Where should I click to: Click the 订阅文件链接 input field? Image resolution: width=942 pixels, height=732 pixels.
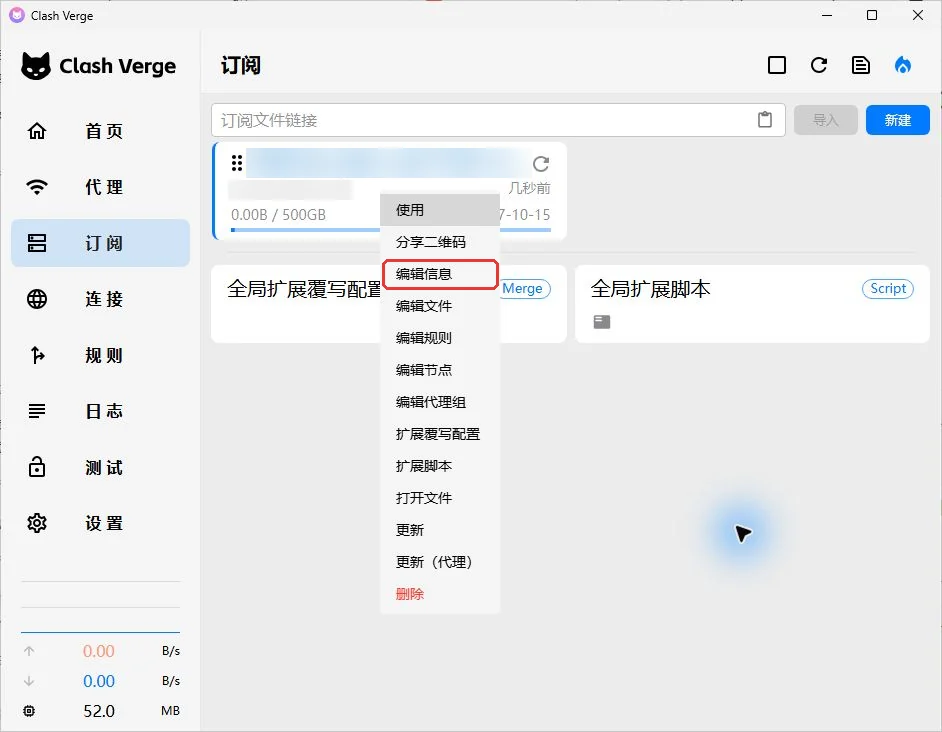[x=498, y=120]
